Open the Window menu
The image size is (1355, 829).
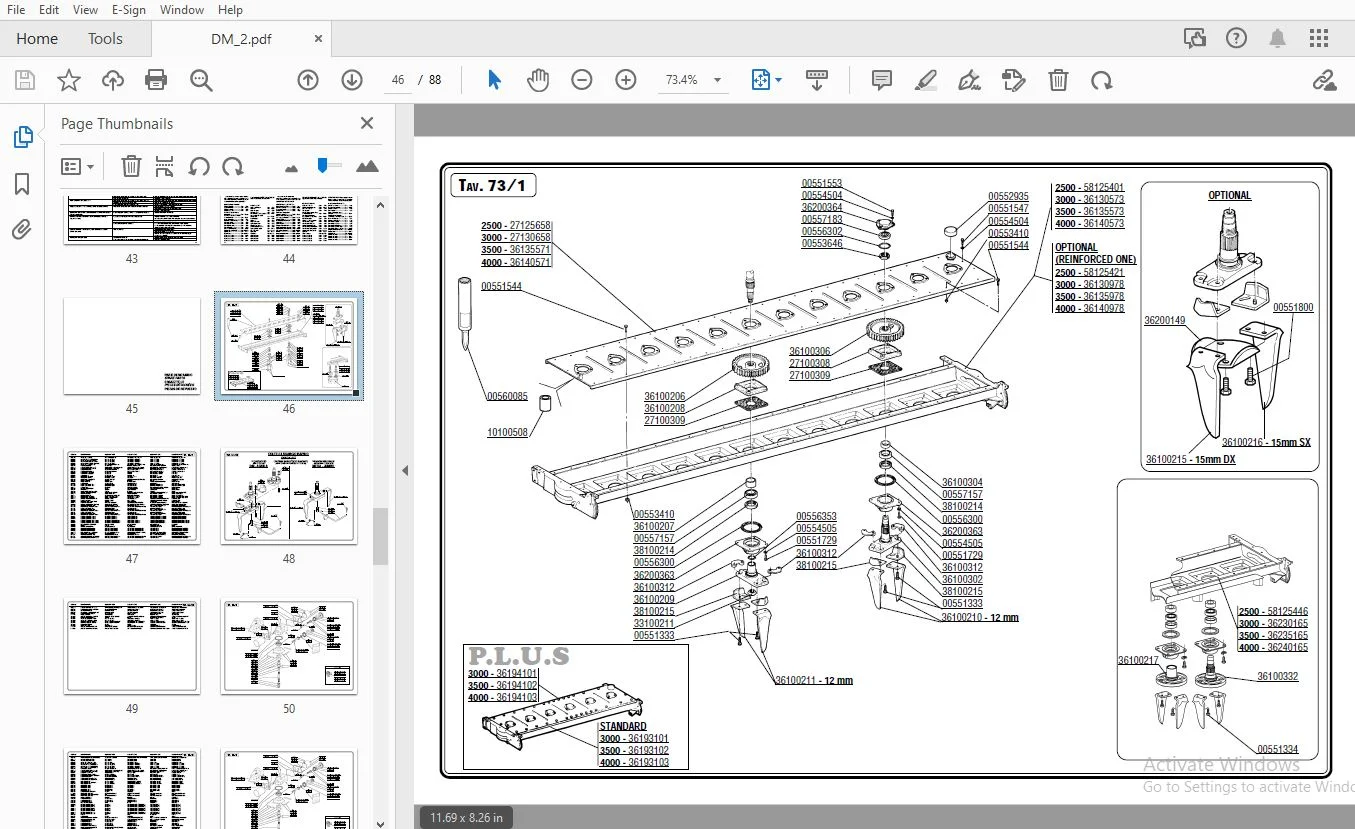point(182,10)
